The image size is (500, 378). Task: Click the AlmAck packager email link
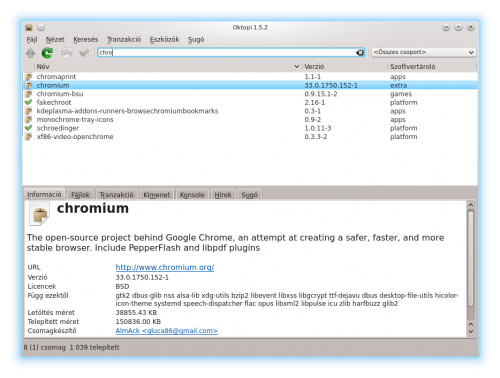pyautogui.click(x=167, y=331)
